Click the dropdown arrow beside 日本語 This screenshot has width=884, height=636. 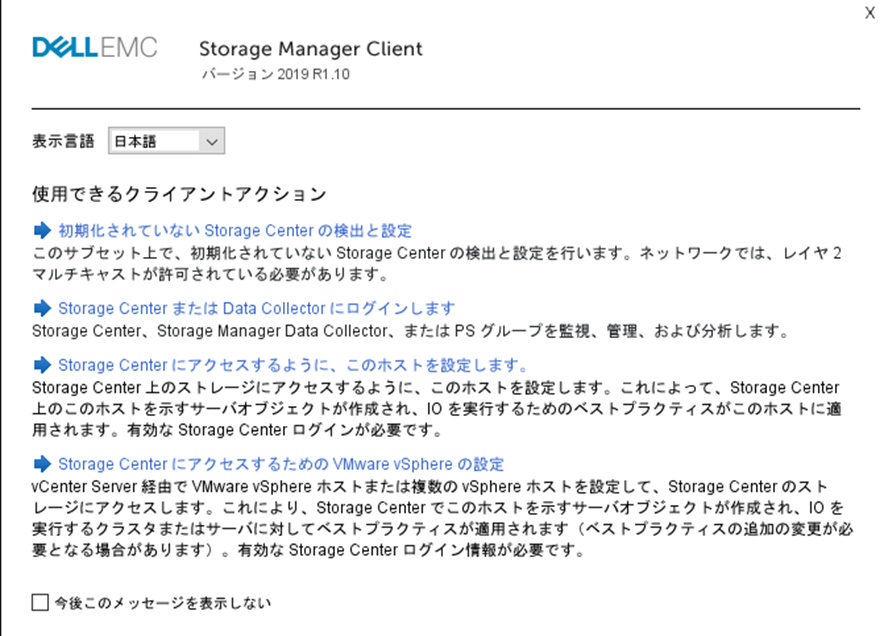point(211,141)
